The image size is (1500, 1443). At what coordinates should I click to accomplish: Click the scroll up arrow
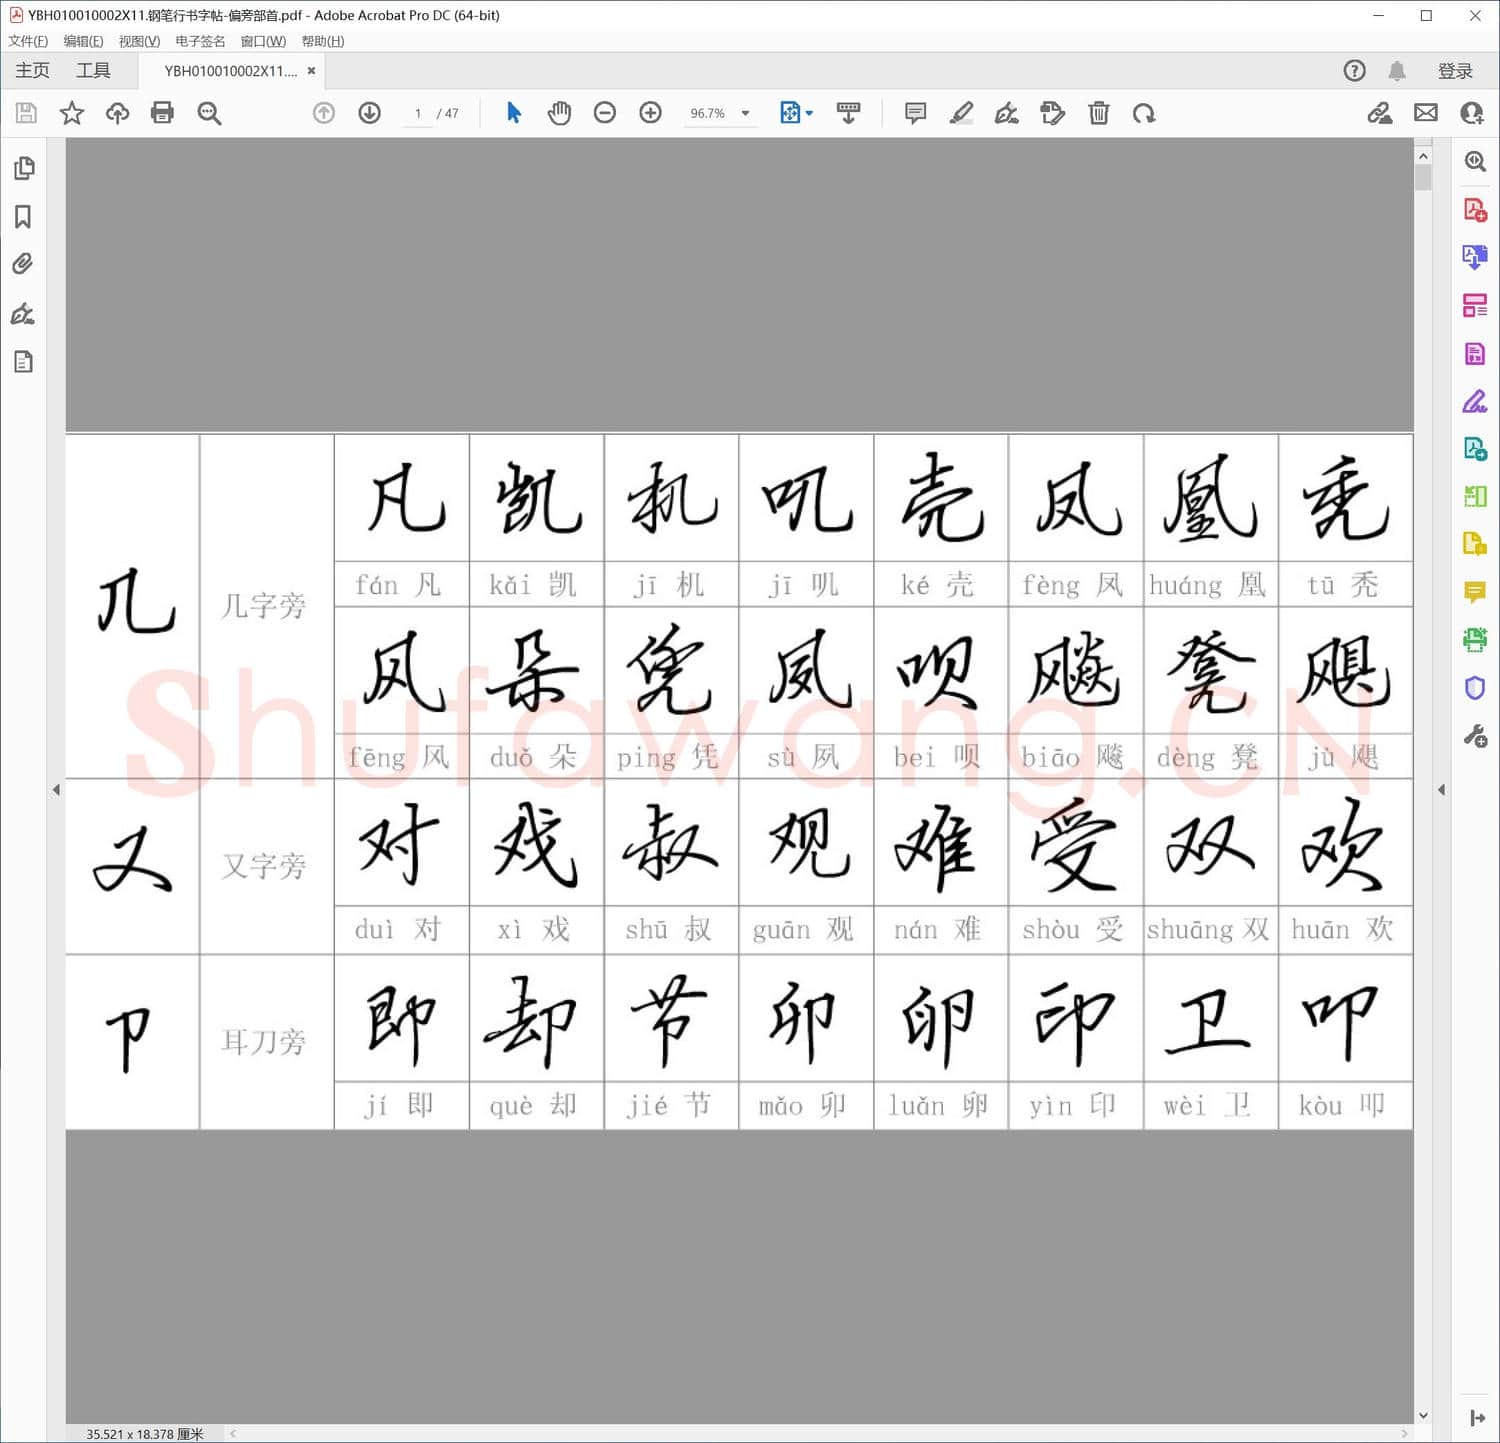click(x=1423, y=156)
